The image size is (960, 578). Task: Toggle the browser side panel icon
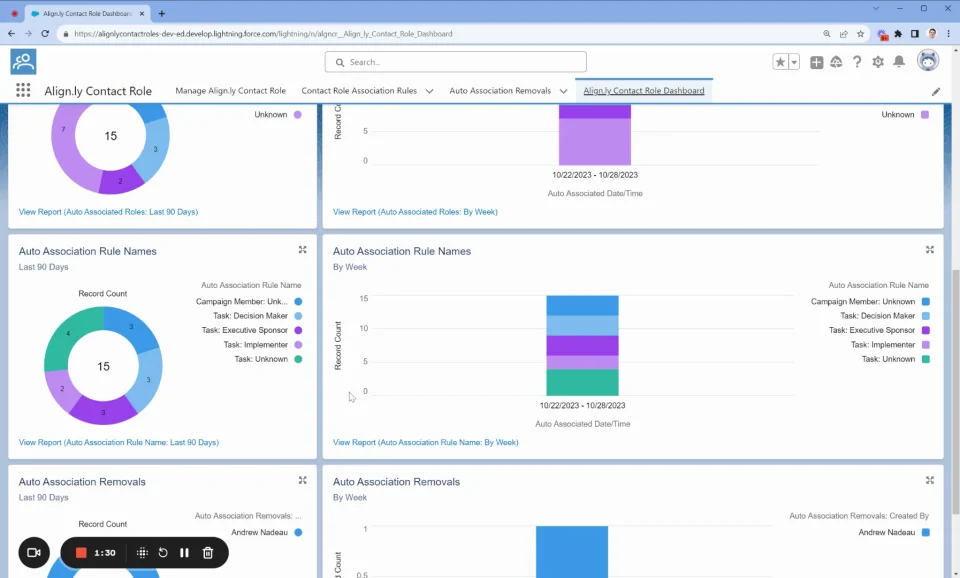pyautogui.click(x=915, y=34)
